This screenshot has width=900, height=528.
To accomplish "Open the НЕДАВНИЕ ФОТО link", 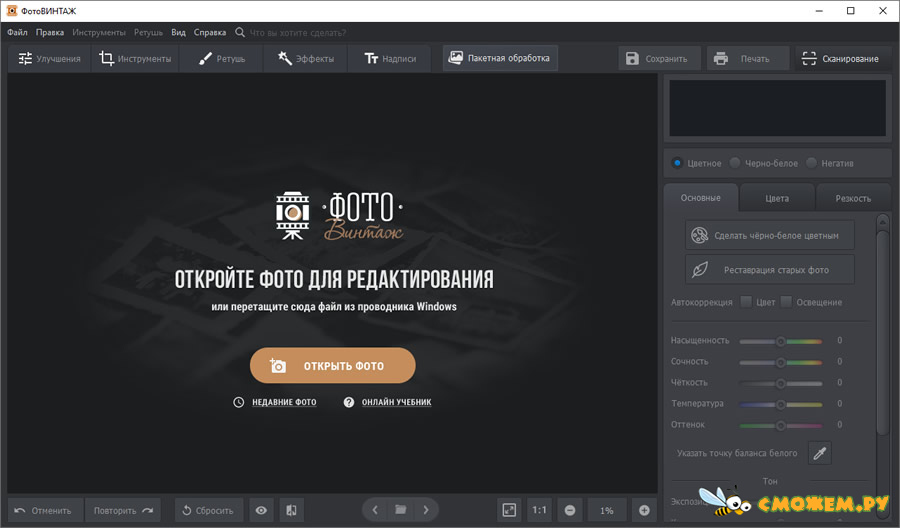I will [x=284, y=402].
